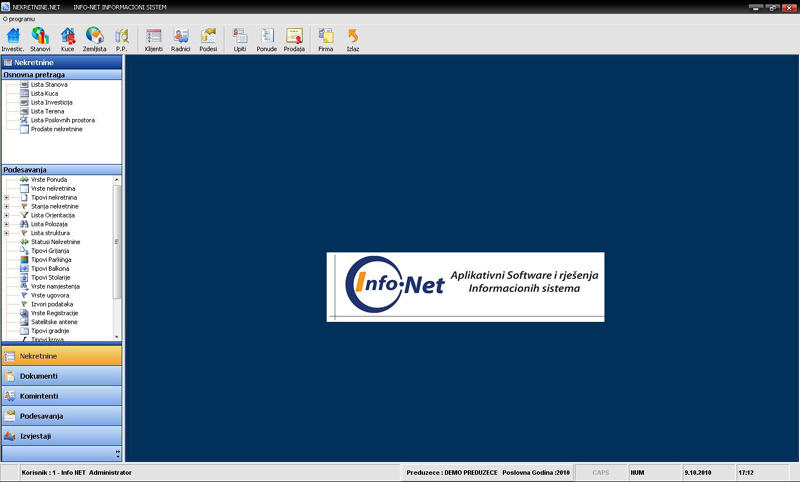
Task: Click the CAPS indicator in status bar
Action: tap(601, 473)
